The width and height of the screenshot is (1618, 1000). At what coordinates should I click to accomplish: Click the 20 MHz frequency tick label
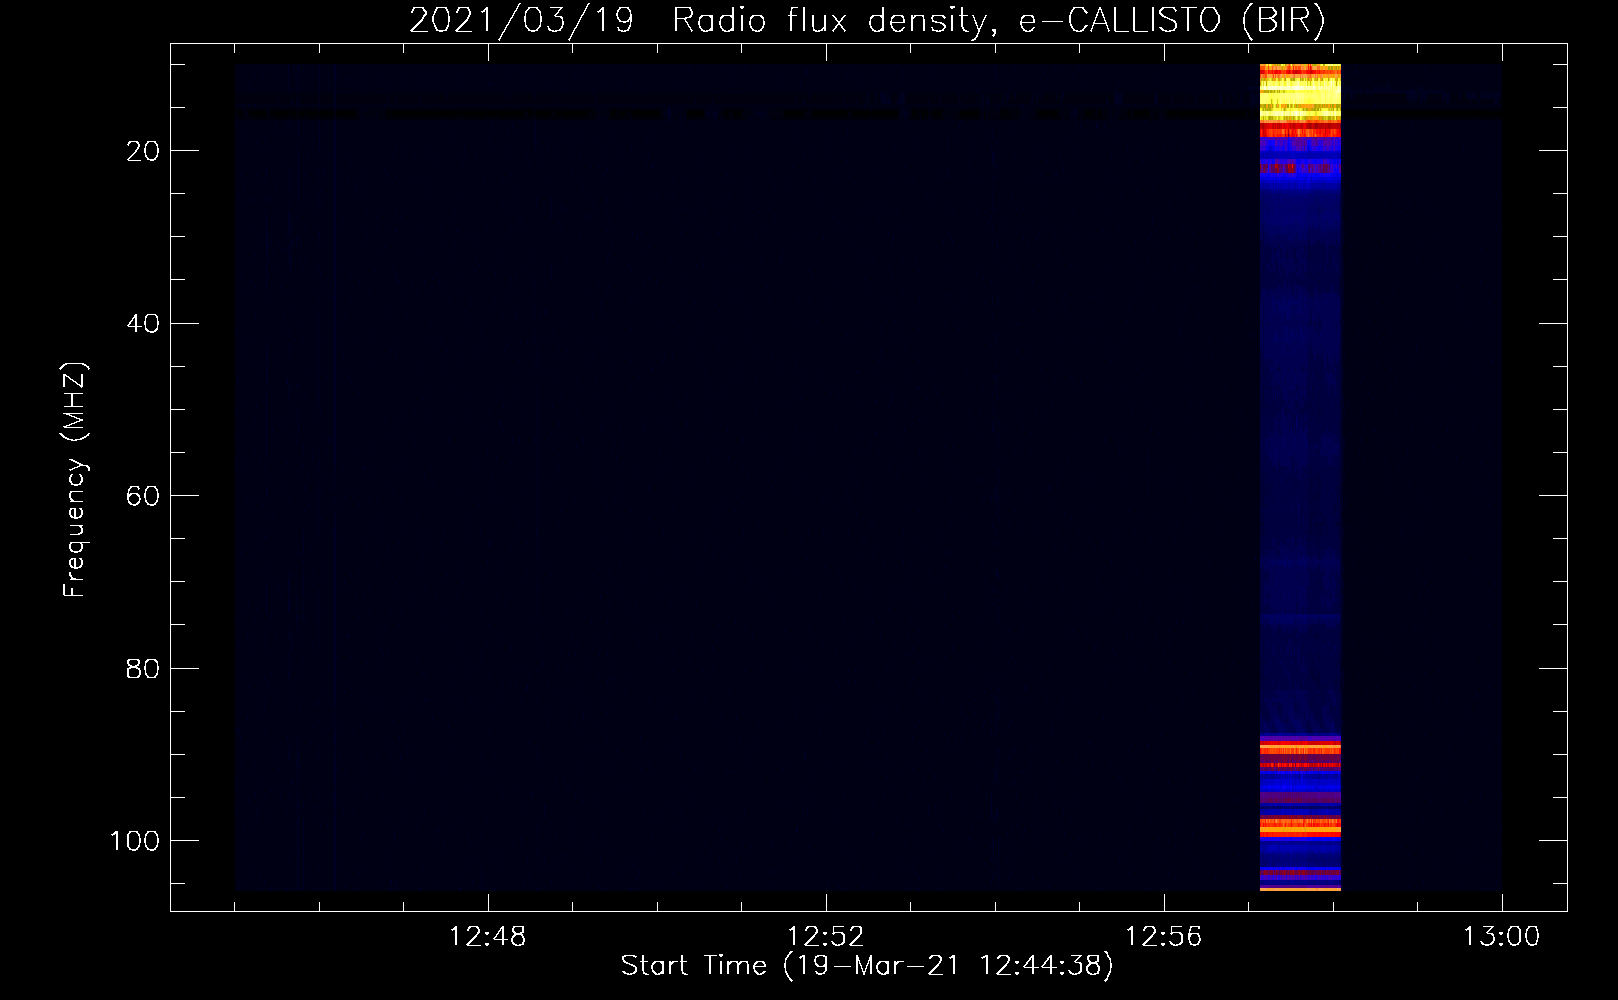[x=143, y=151]
